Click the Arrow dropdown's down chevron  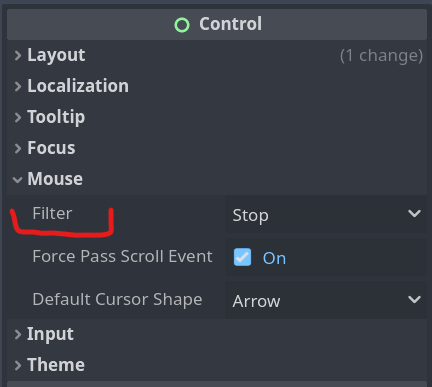414,299
